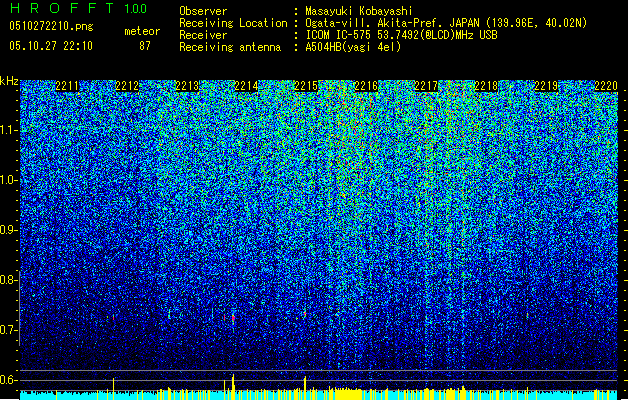Click time marker 2212
Screen dimensions: 629x400
click(127, 86)
